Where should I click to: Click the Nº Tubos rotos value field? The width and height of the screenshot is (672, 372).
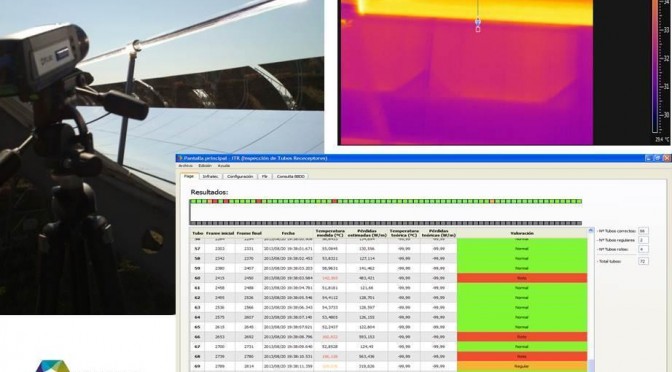(x=642, y=249)
